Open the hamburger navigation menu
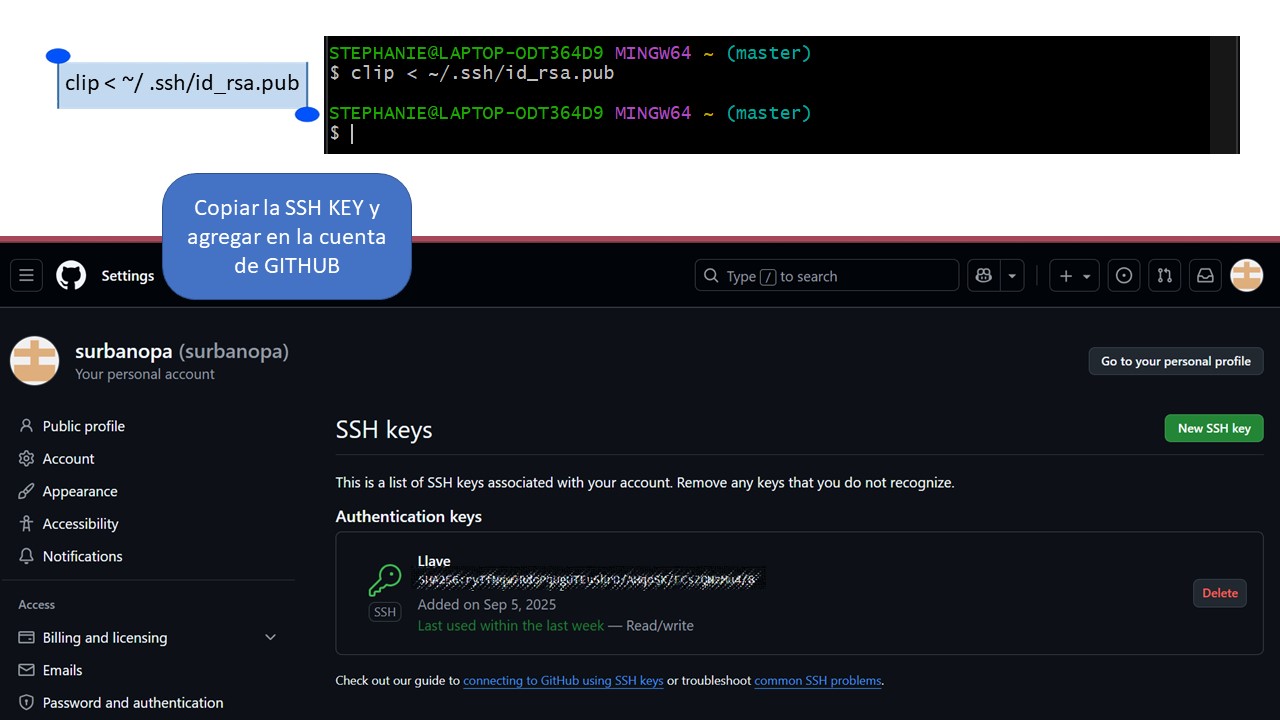The height and width of the screenshot is (720, 1280). (x=27, y=276)
